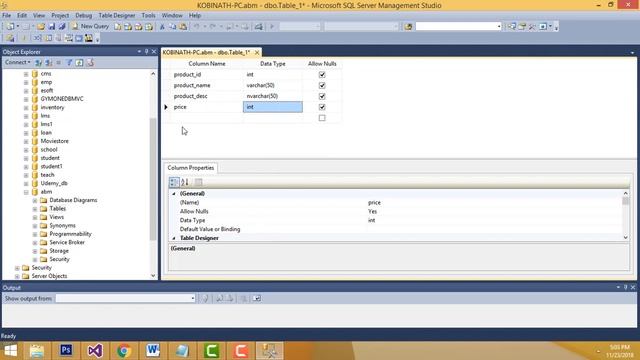The height and width of the screenshot is (360, 640).
Task: Open Google Chrome from the taskbar
Action: point(124,351)
